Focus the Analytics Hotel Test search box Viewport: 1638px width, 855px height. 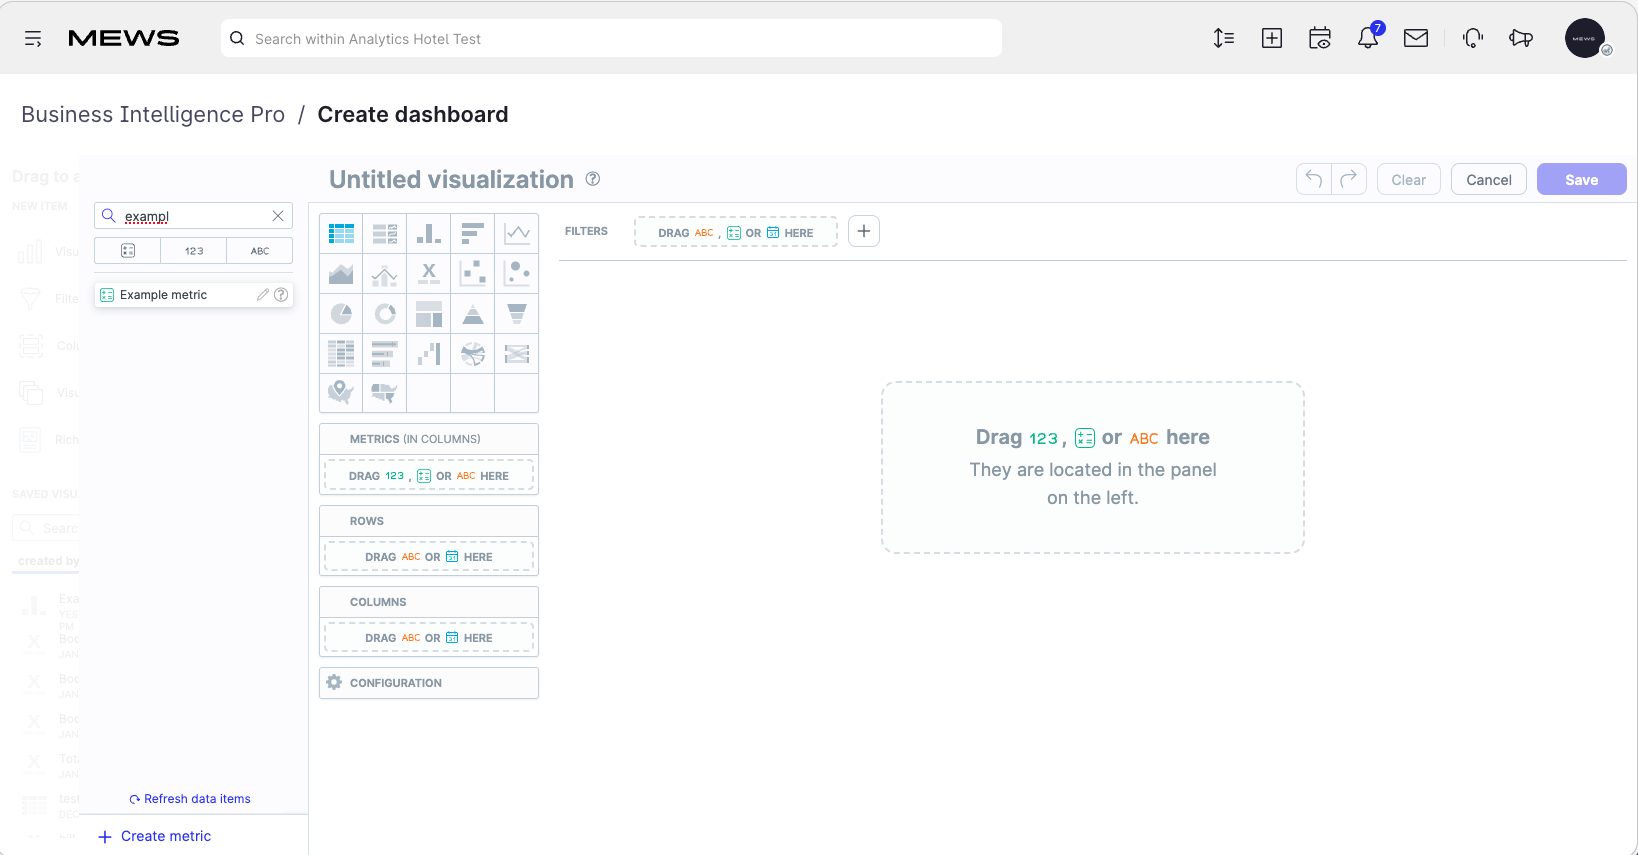pyautogui.click(x=611, y=38)
